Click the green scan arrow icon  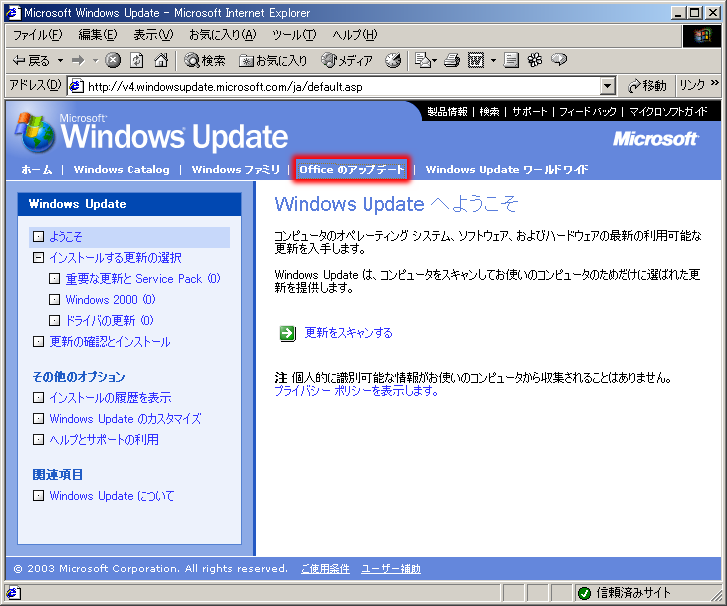(x=287, y=333)
